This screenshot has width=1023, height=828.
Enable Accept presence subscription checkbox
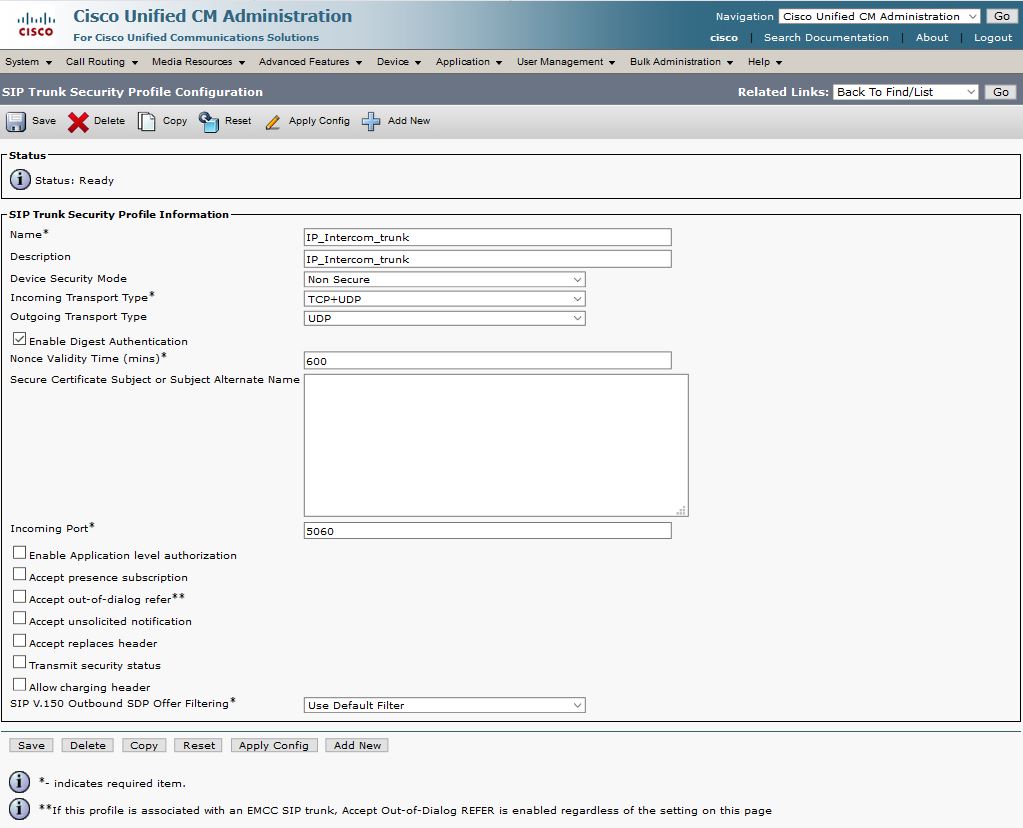[x=20, y=576]
